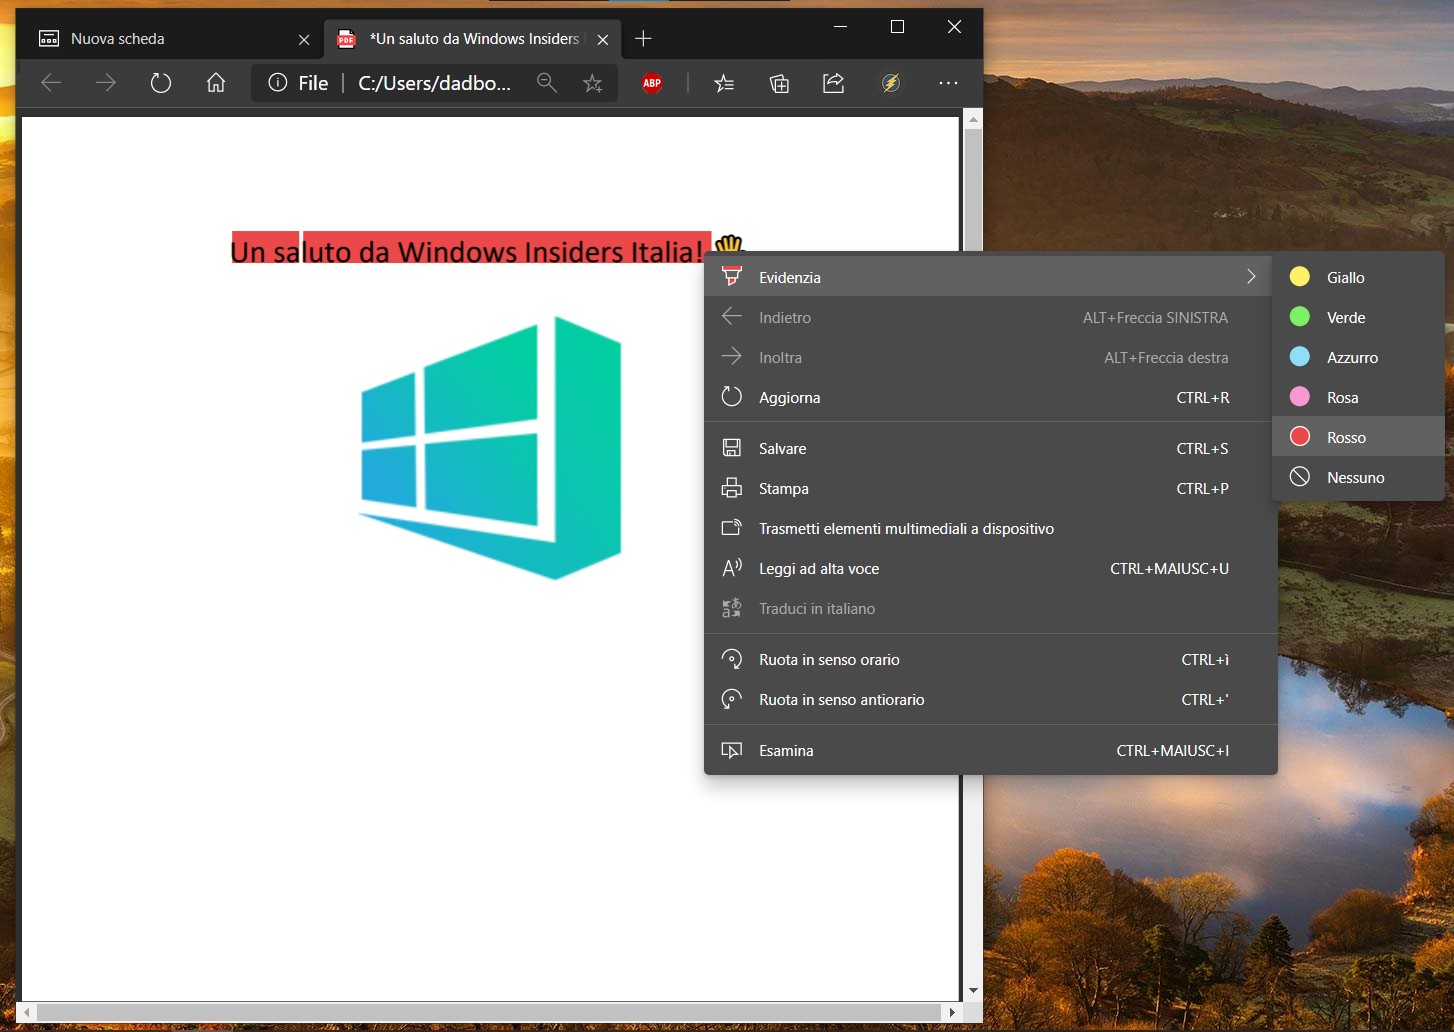Click the Evidenzia highlighter icon

(732, 276)
